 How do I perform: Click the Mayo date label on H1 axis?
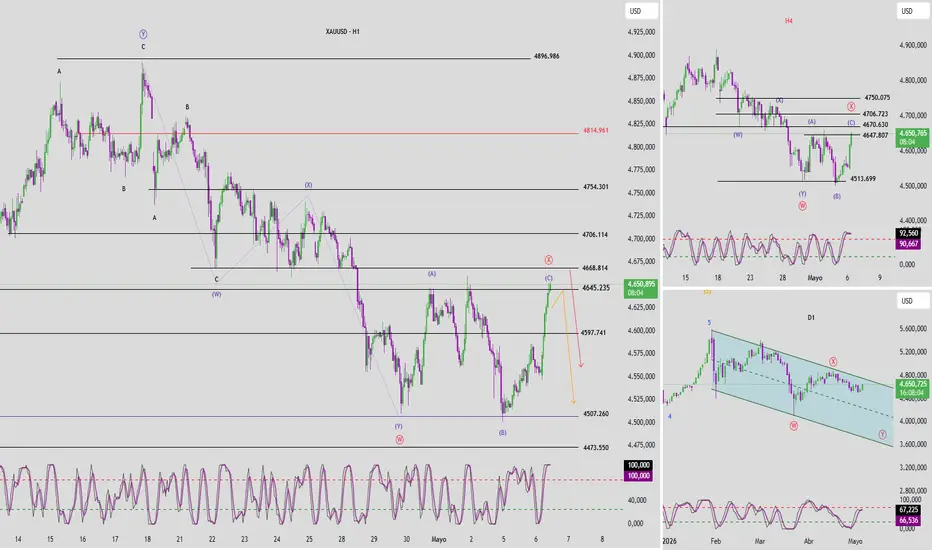[439, 539]
